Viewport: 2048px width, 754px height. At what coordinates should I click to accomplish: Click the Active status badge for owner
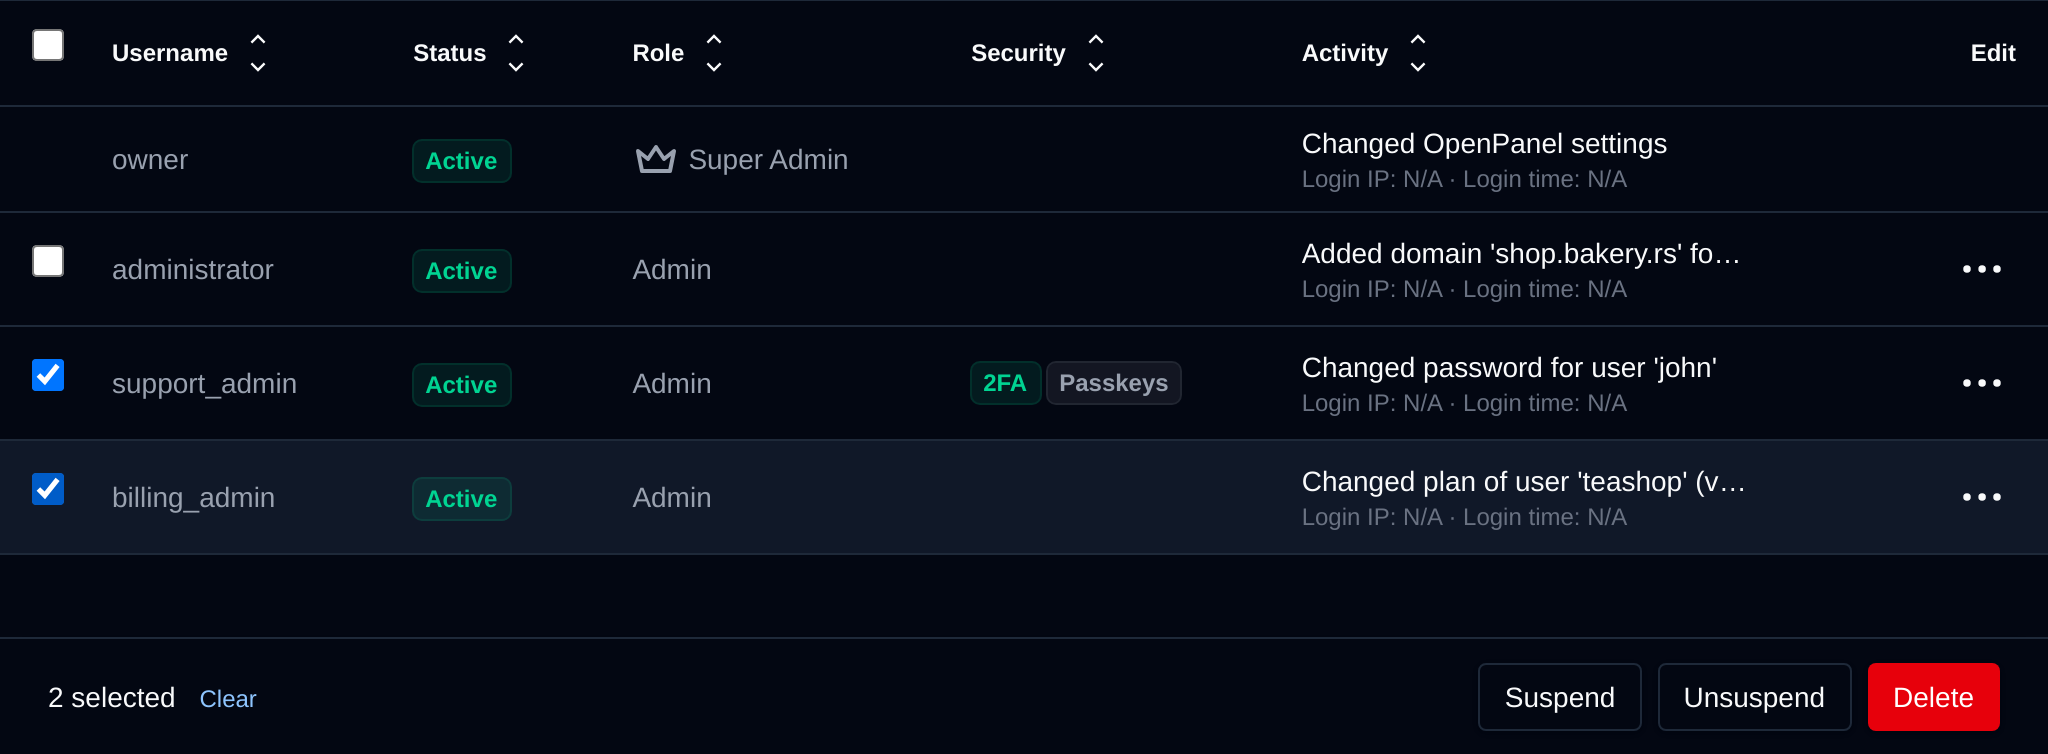[x=461, y=161]
